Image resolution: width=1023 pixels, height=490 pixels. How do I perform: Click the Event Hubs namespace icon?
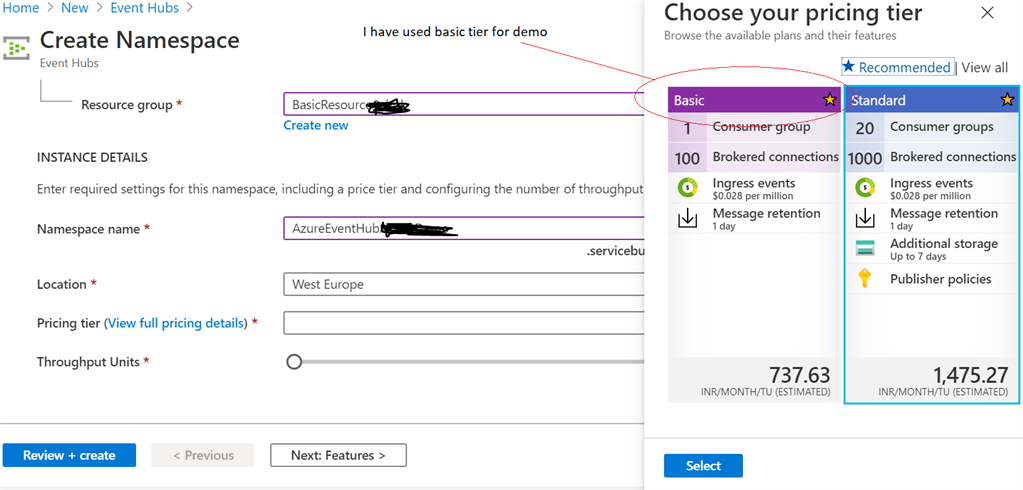pyautogui.click(x=17, y=47)
